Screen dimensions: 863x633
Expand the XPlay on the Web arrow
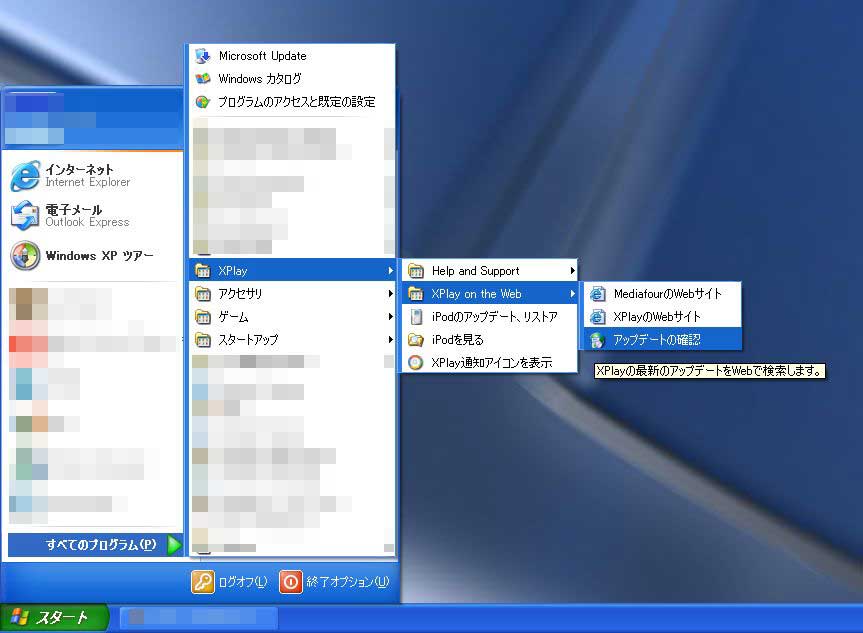pos(572,294)
